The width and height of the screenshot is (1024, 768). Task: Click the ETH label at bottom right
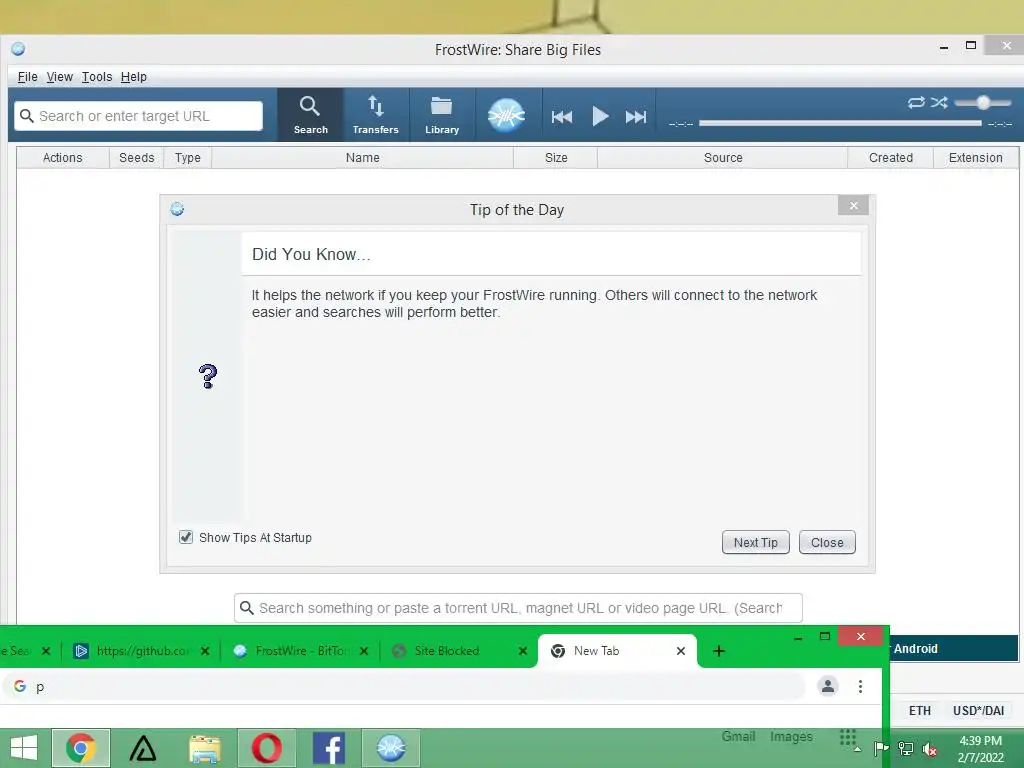(920, 711)
